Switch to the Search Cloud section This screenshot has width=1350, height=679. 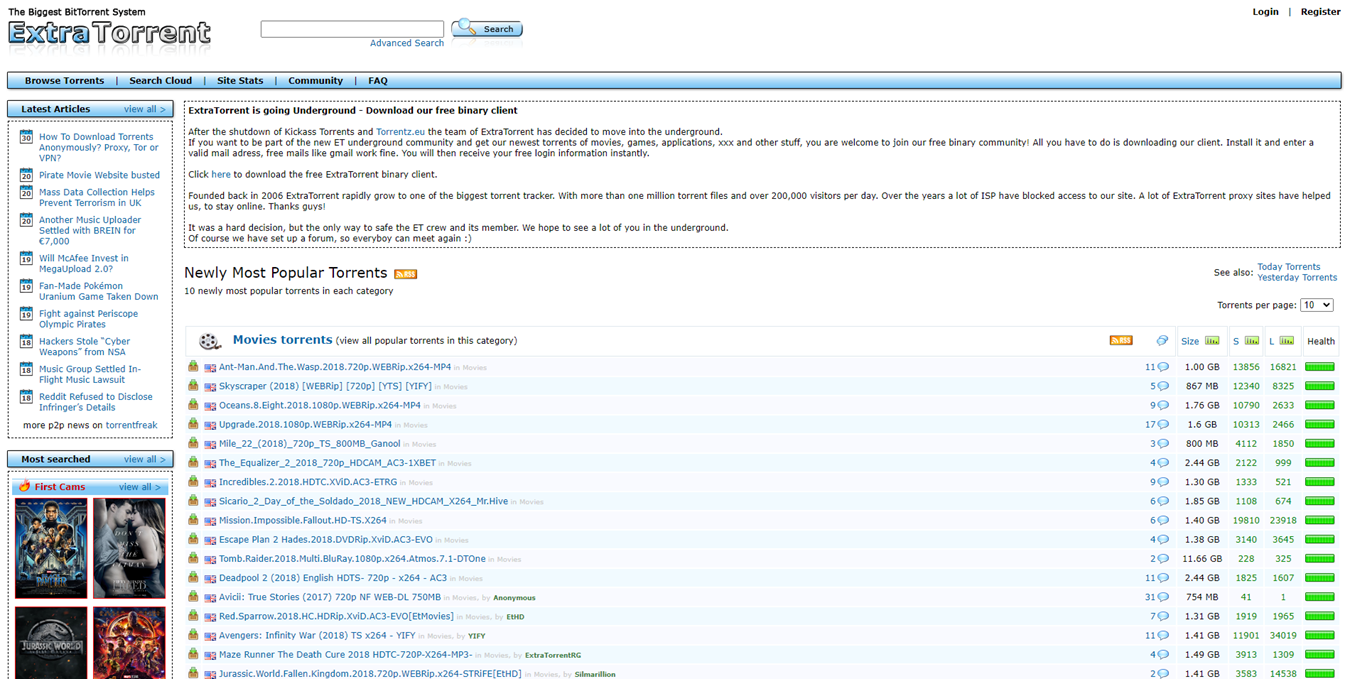(160, 80)
